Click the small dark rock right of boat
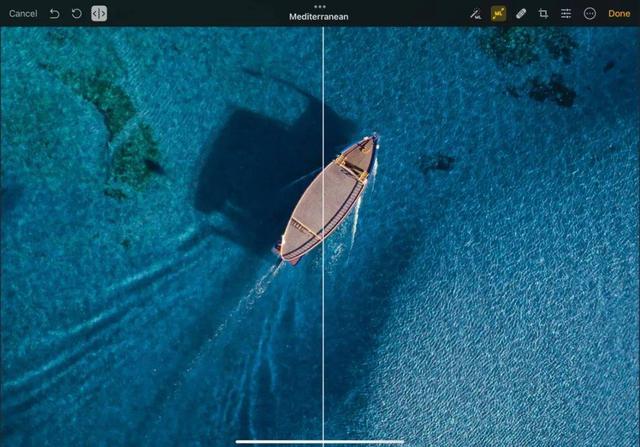This screenshot has width=640, height=447. (436, 161)
